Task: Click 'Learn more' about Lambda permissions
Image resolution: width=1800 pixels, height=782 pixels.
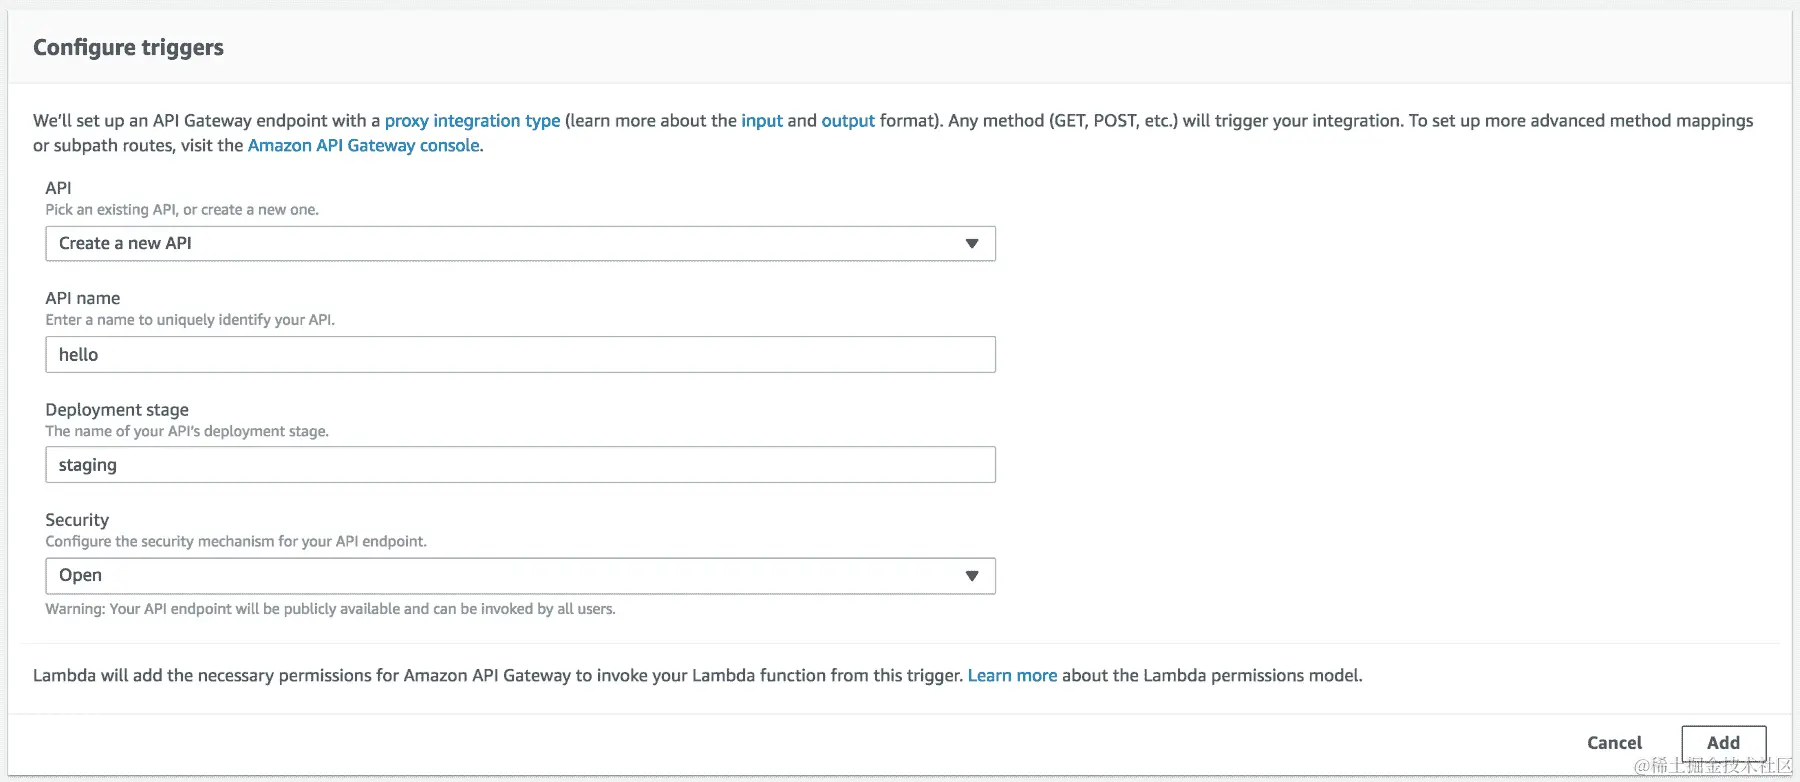Action: pyautogui.click(x=1012, y=676)
